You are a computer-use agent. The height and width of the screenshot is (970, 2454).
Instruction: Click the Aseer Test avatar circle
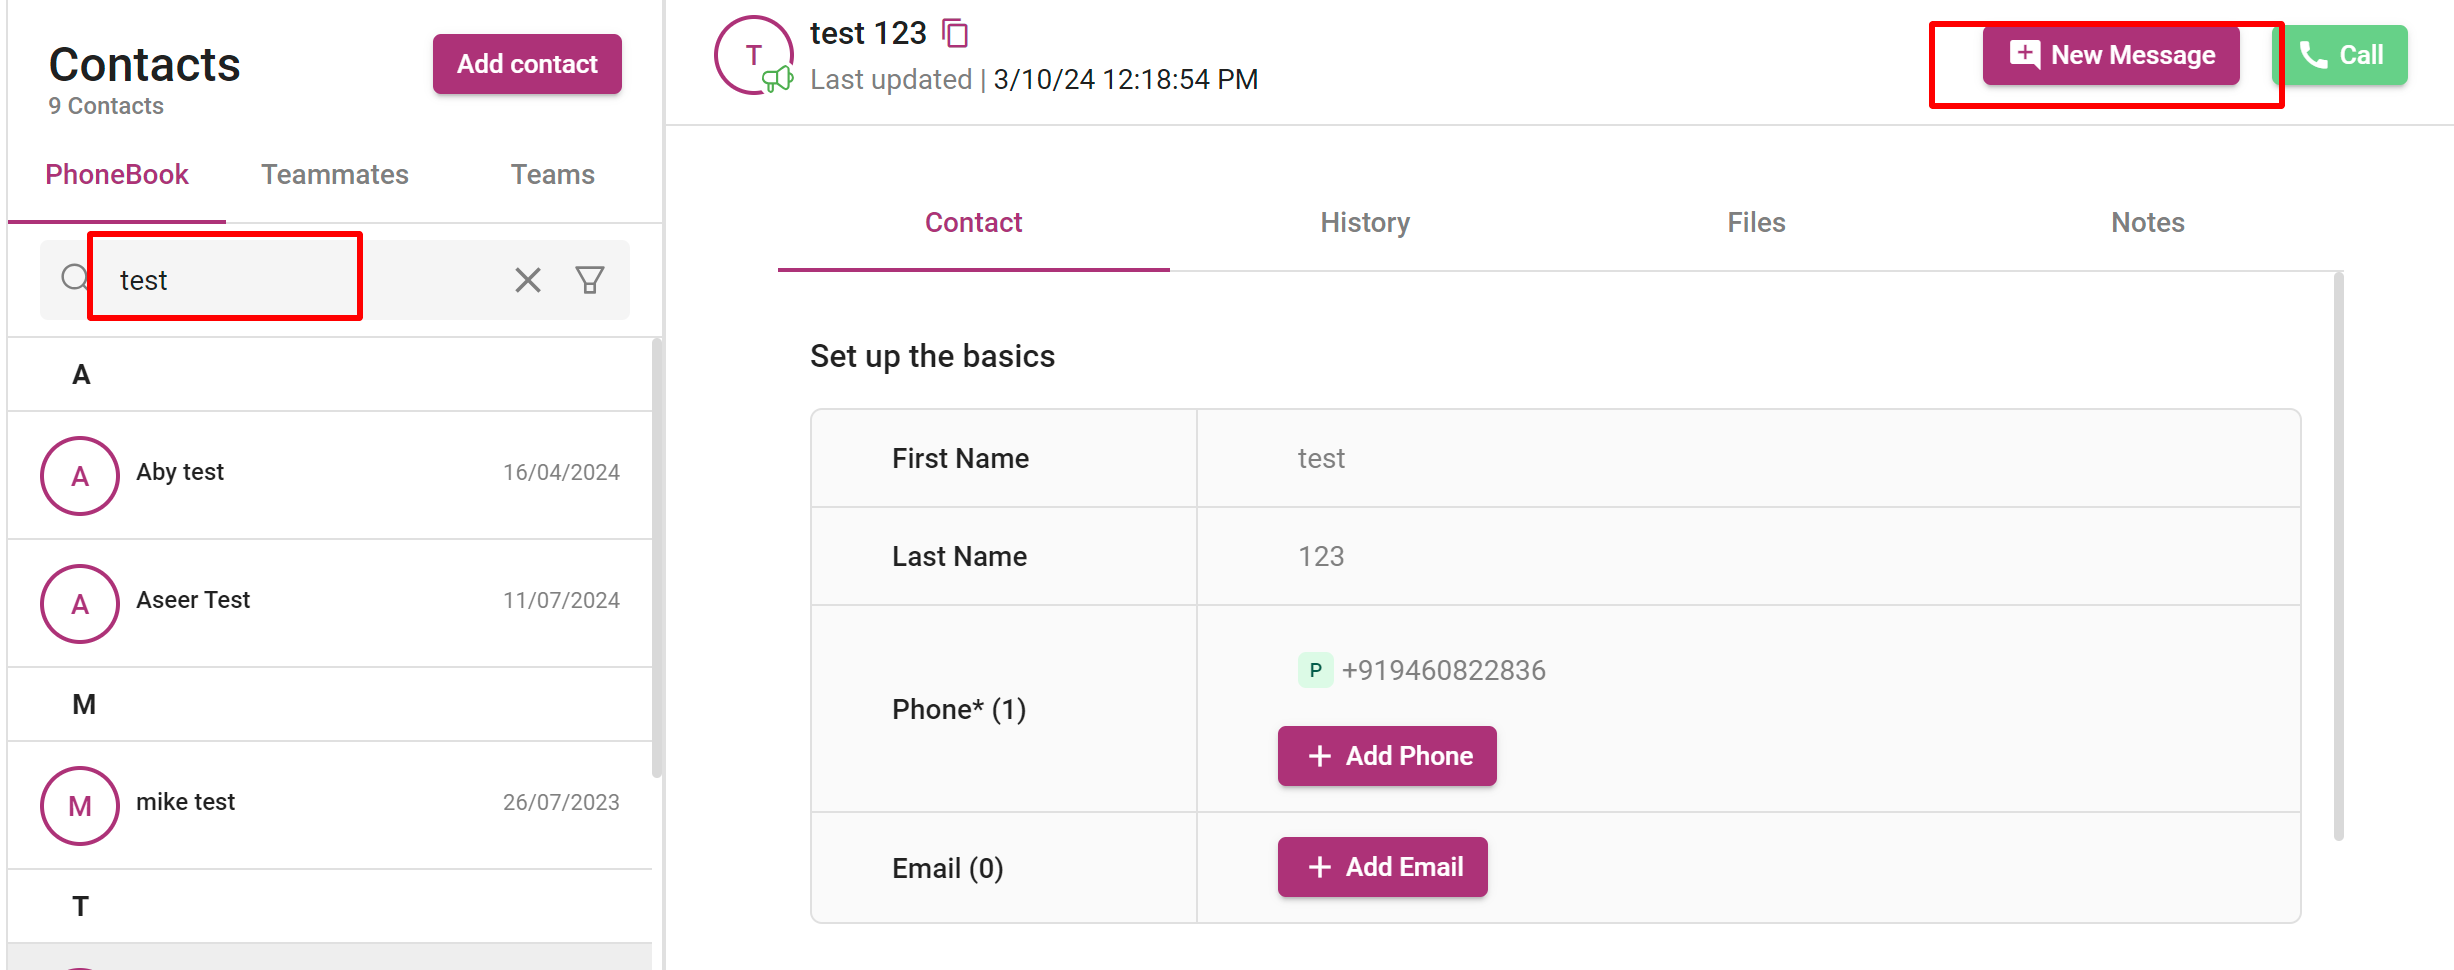click(x=80, y=604)
